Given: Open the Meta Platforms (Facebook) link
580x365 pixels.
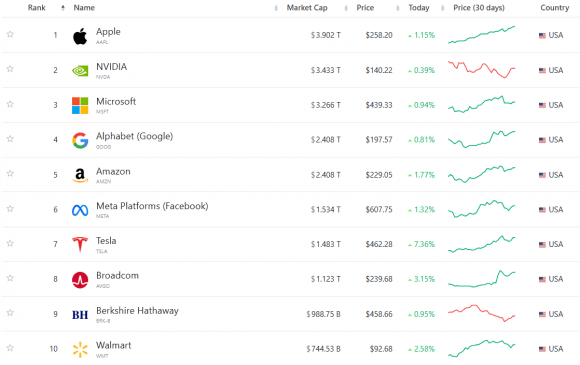Looking at the screenshot, I should point(152,206).
